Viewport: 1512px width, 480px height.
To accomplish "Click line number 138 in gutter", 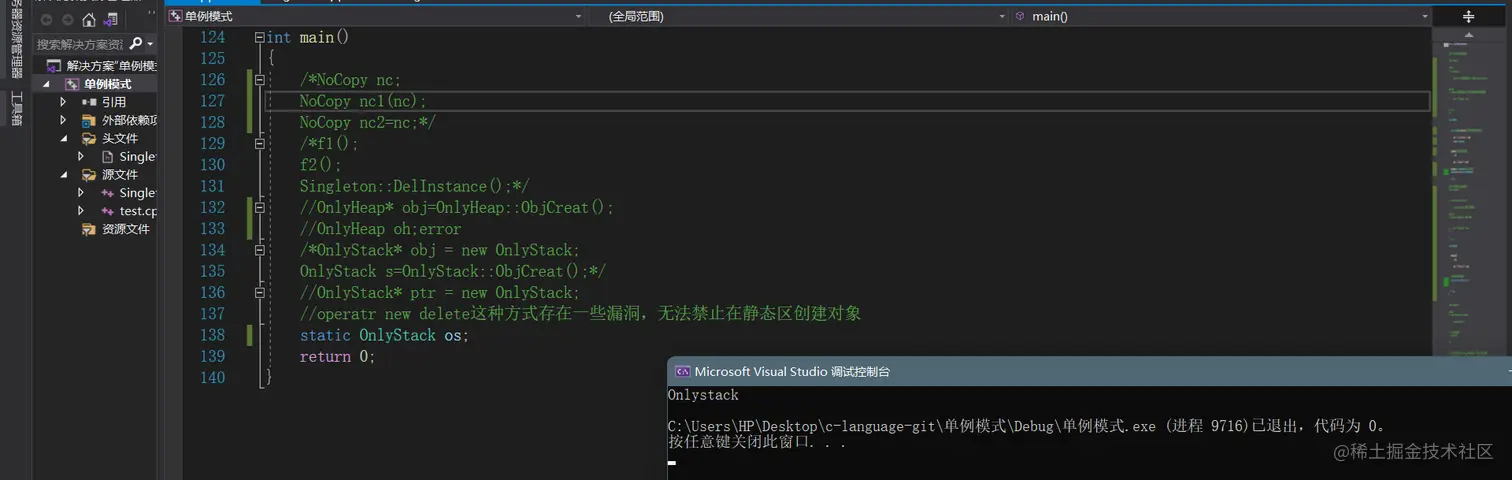I will point(212,335).
